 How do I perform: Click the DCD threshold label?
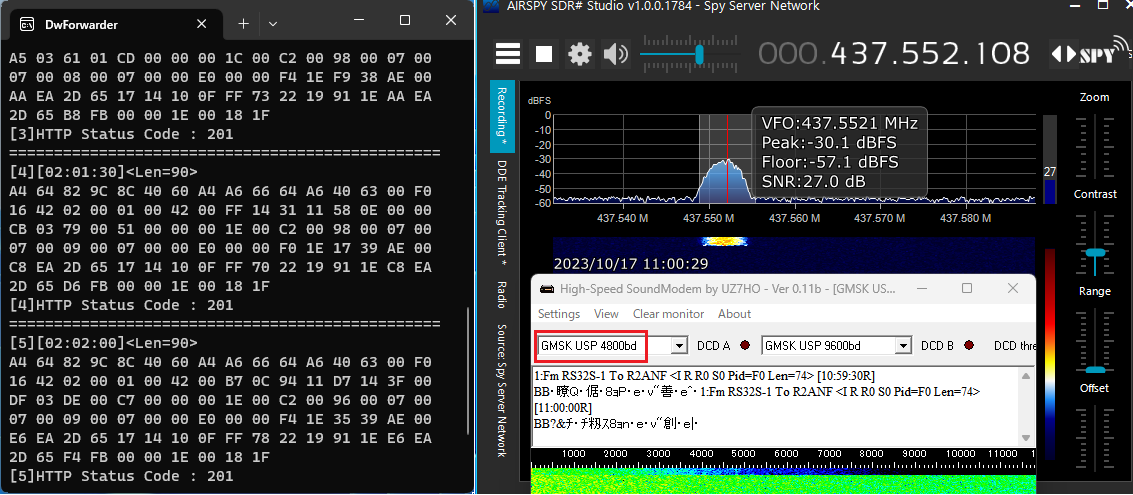click(x=1014, y=345)
